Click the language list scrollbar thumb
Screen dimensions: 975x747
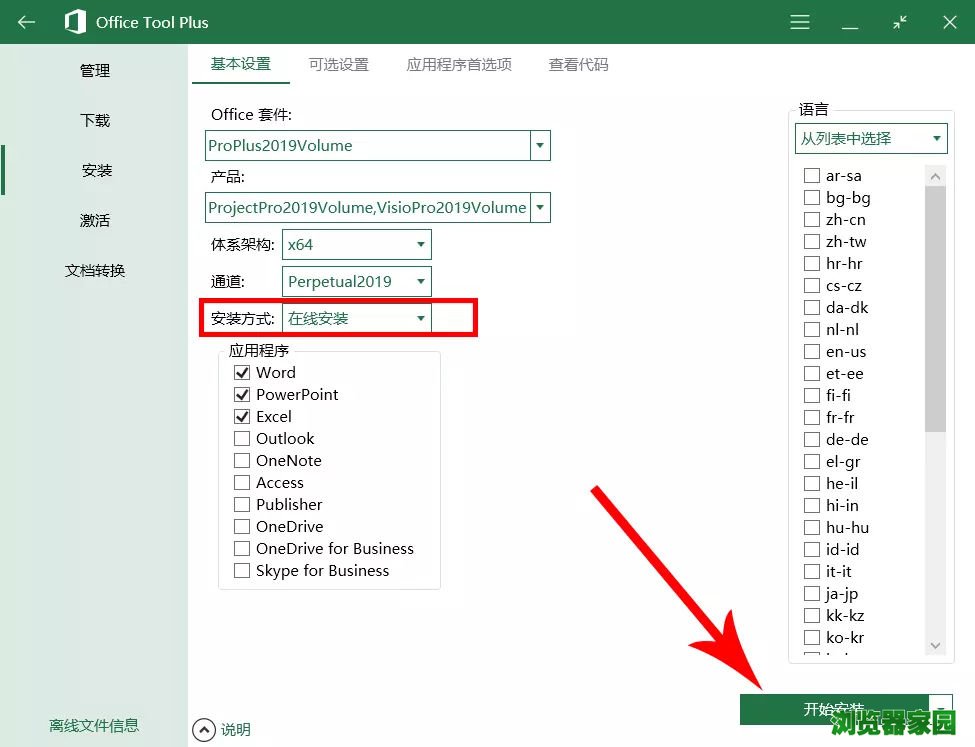pyautogui.click(x=935, y=310)
